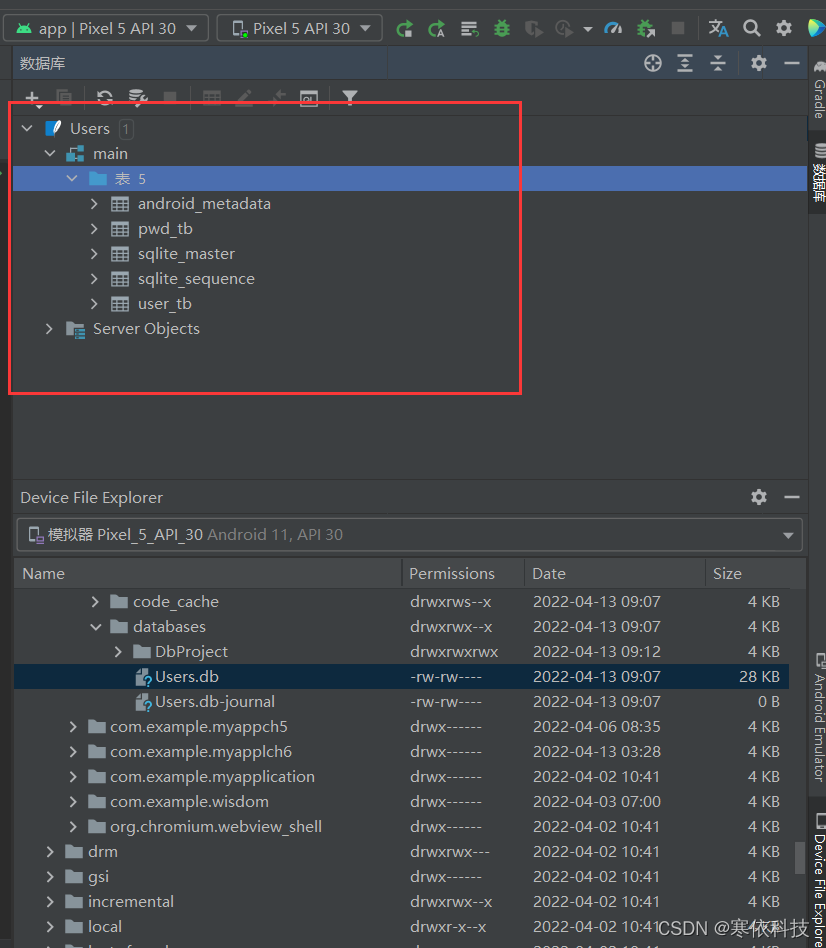Open the emulator Pixel_5_API_30 device combo box

tap(409, 534)
